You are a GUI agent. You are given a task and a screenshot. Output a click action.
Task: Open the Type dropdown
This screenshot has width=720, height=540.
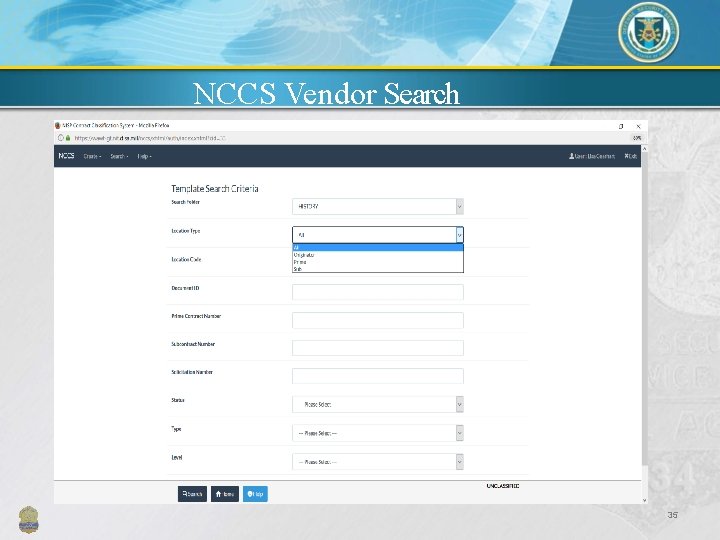tap(378, 433)
